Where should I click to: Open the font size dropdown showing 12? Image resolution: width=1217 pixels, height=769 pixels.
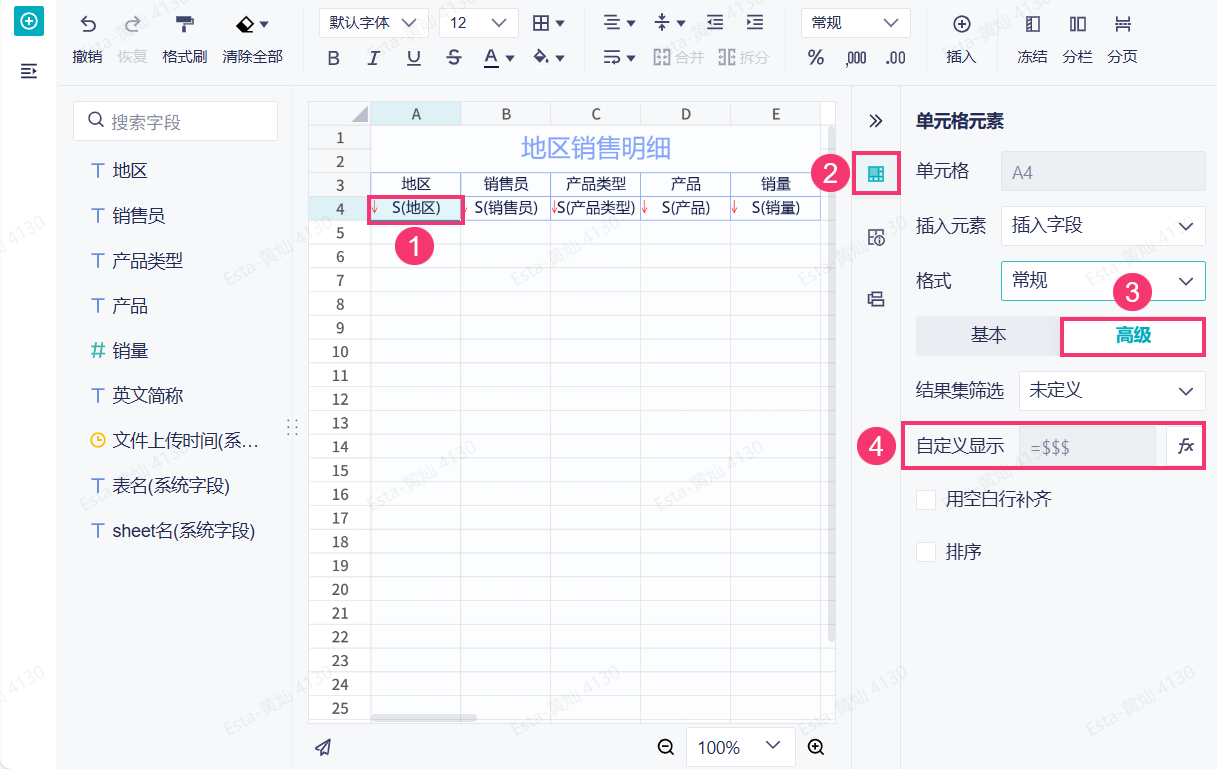(479, 23)
